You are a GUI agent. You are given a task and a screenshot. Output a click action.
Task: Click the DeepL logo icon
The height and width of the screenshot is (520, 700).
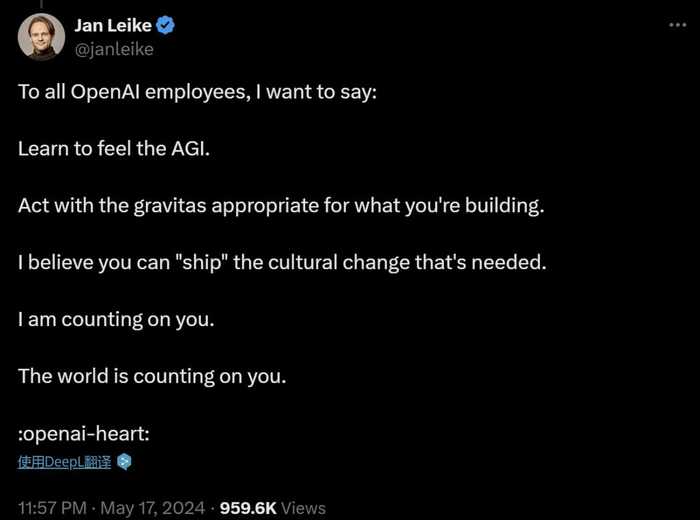[124, 462]
